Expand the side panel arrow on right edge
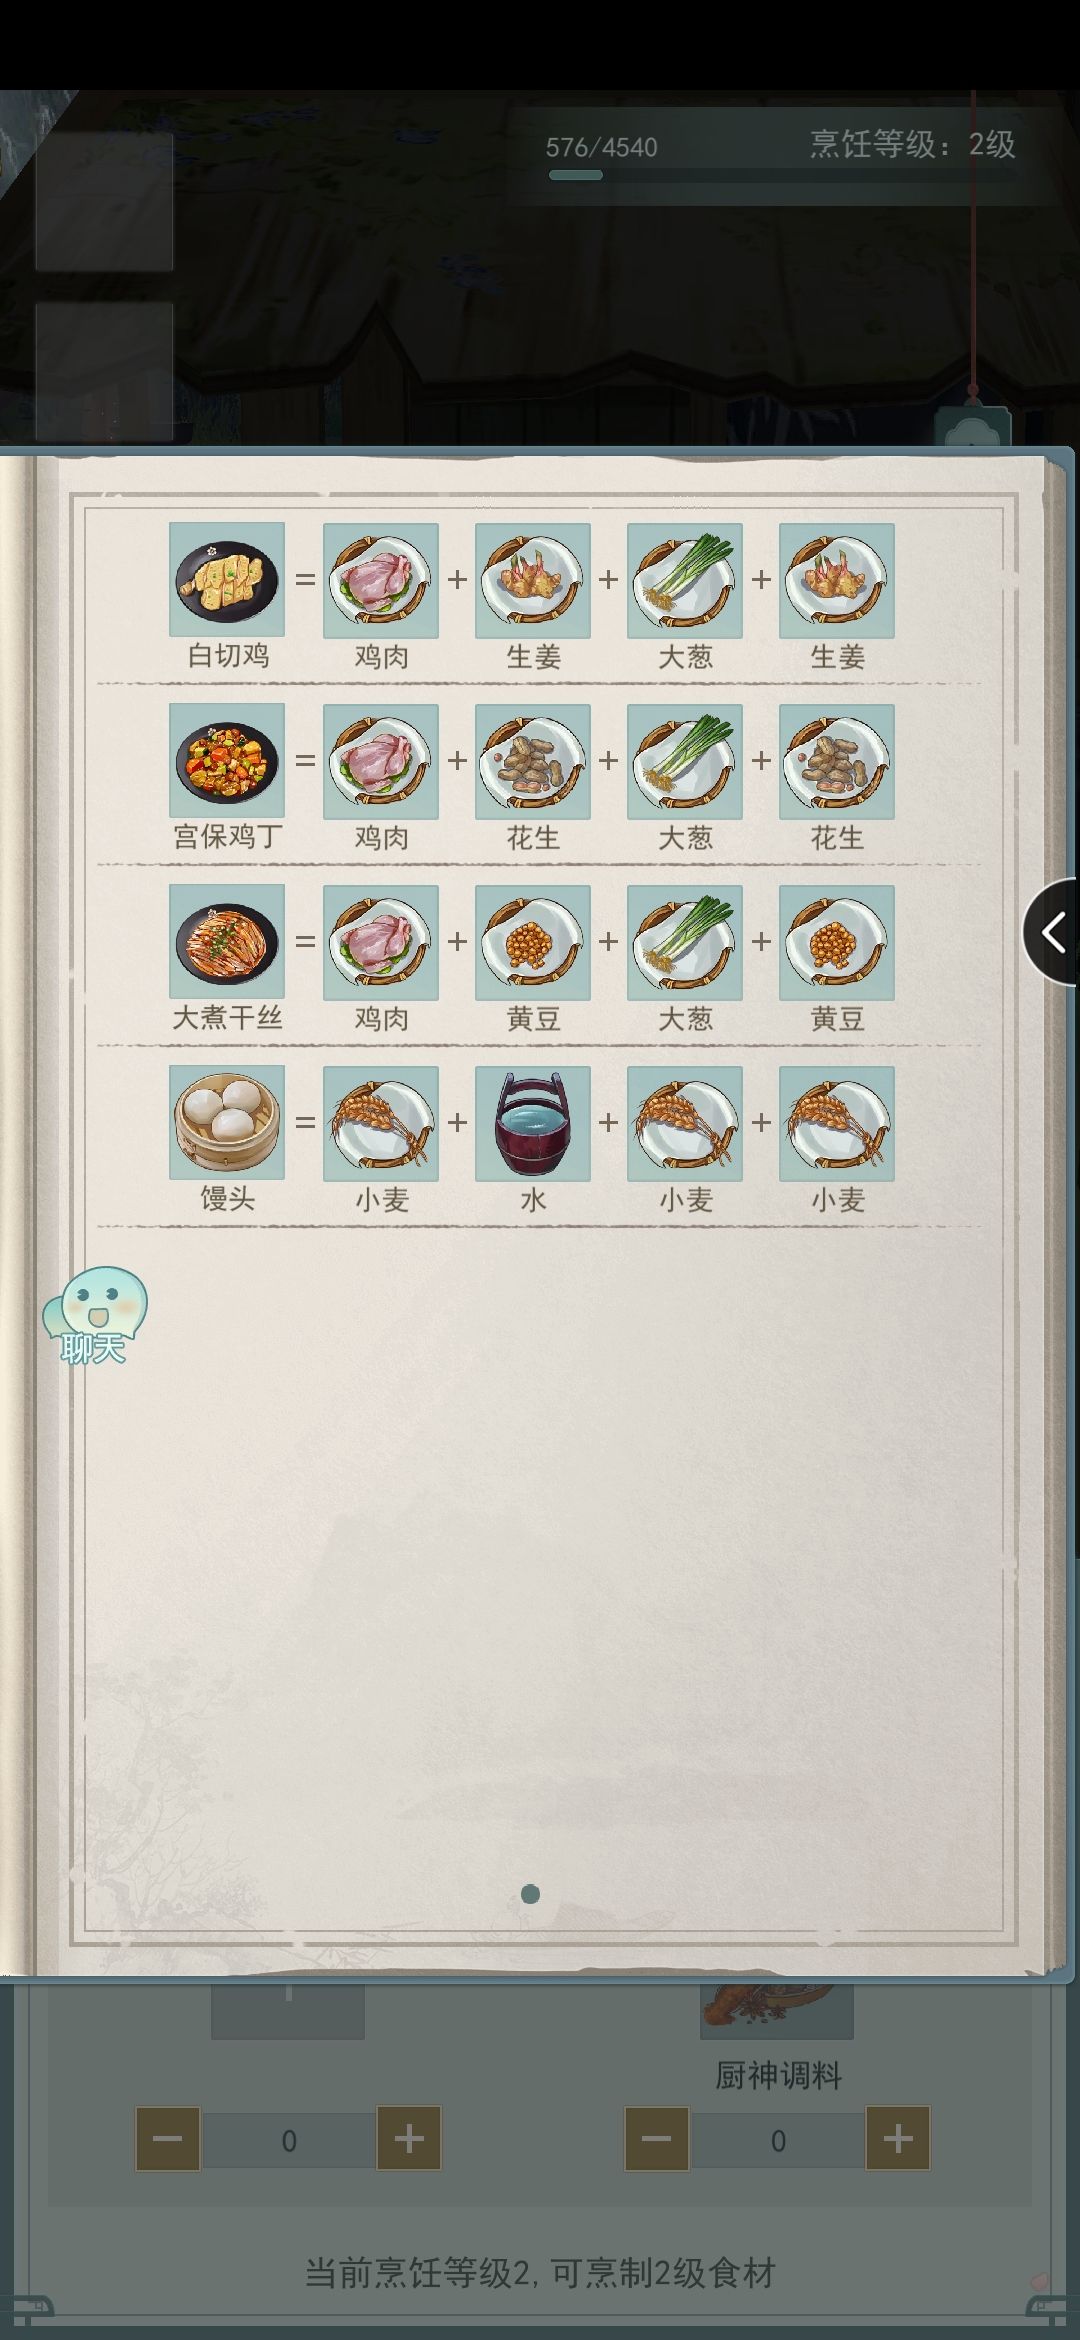1080x2340 pixels. [1052, 932]
